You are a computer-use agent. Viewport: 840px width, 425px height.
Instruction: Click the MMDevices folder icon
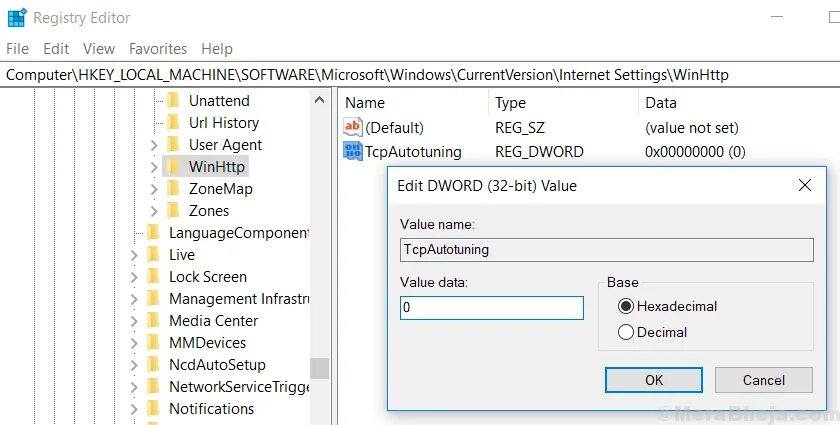tap(153, 342)
